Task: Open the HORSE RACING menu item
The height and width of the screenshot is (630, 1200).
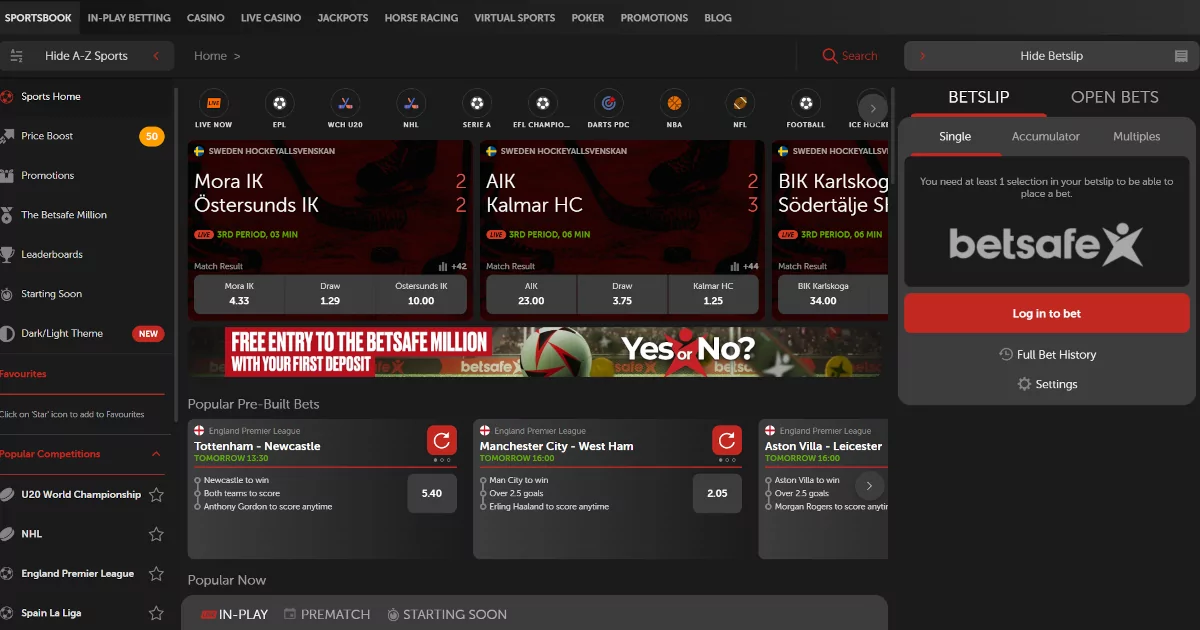Action: (421, 18)
